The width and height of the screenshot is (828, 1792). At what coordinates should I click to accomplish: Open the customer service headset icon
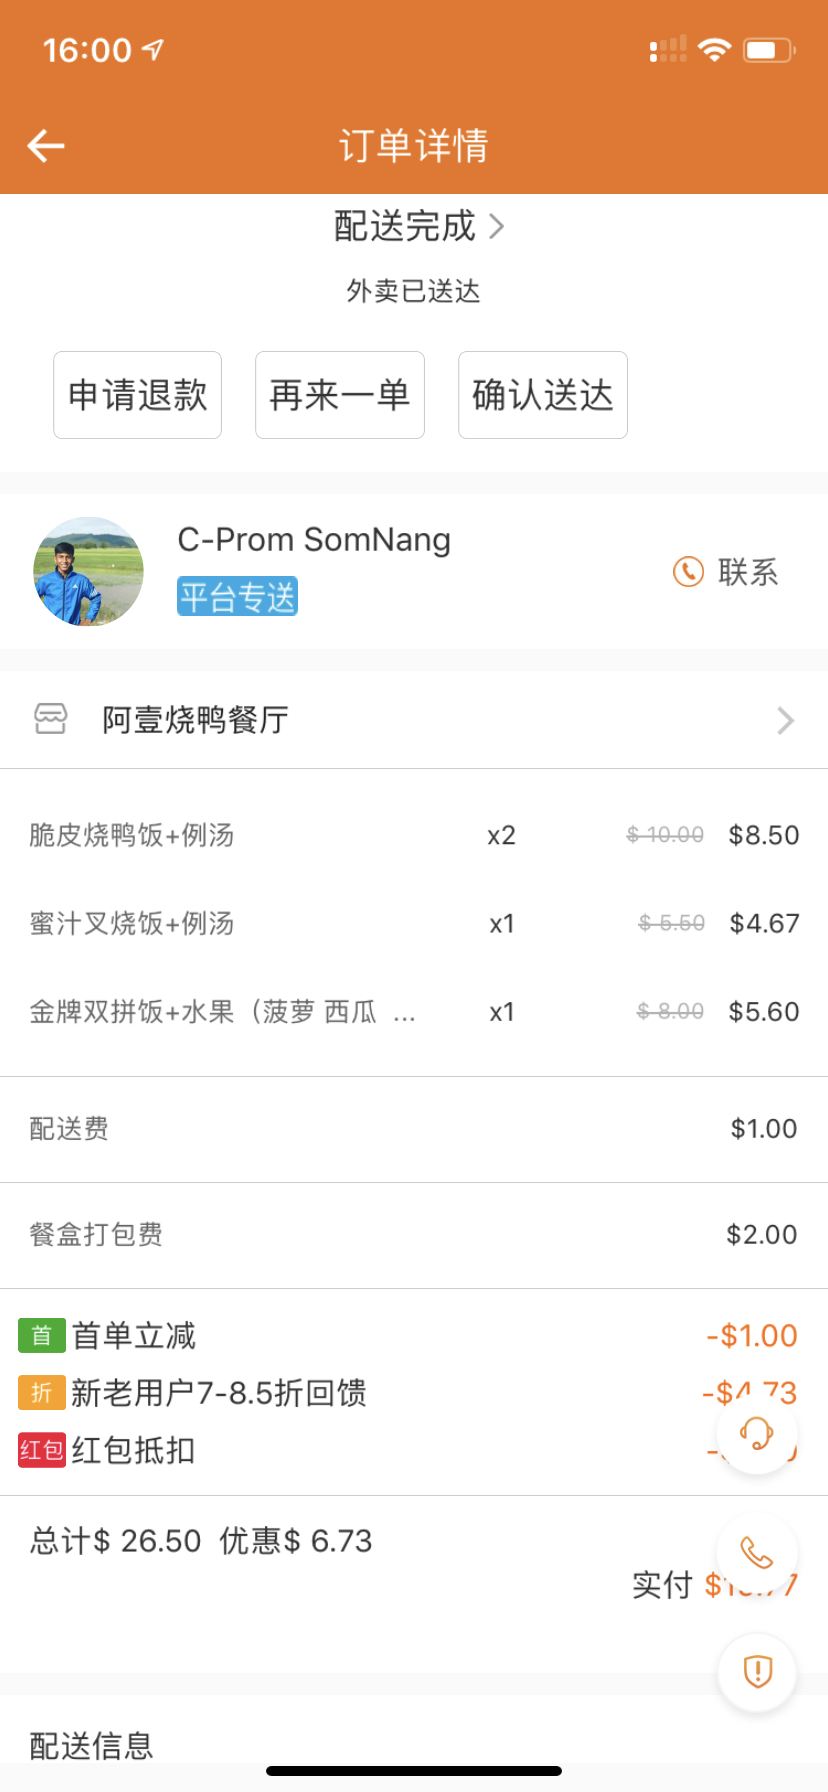(757, 1433)
